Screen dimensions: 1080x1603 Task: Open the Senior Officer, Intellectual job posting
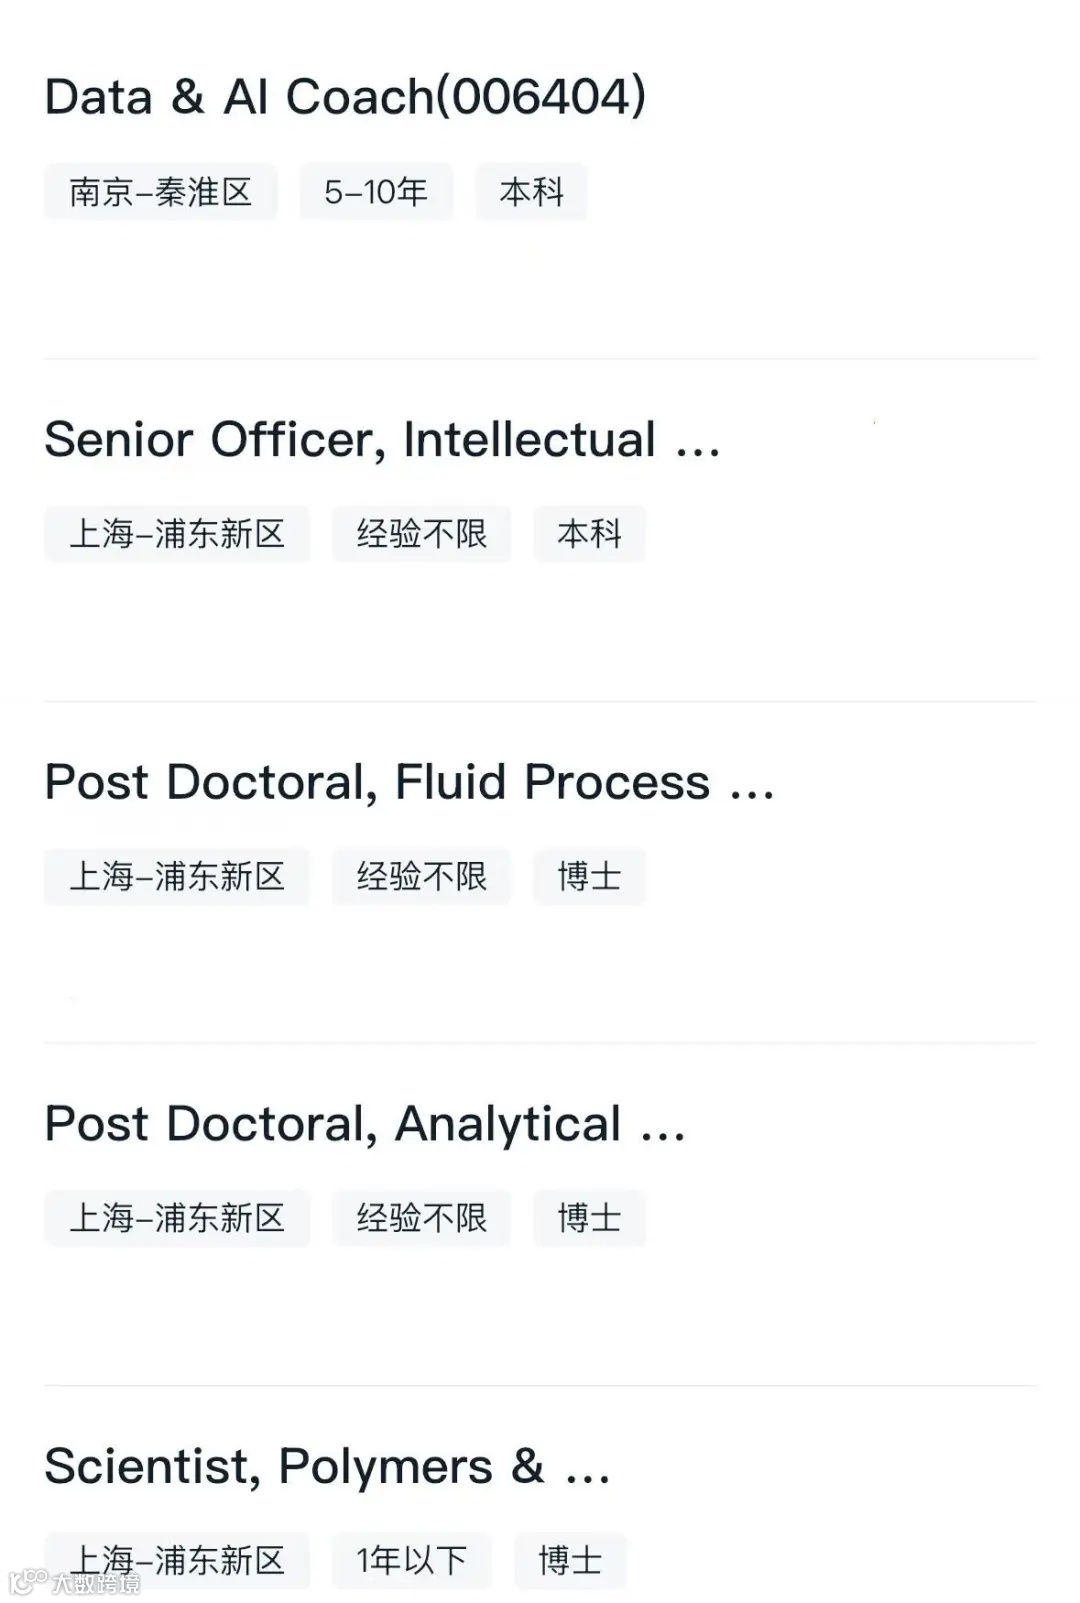[382, 440]
